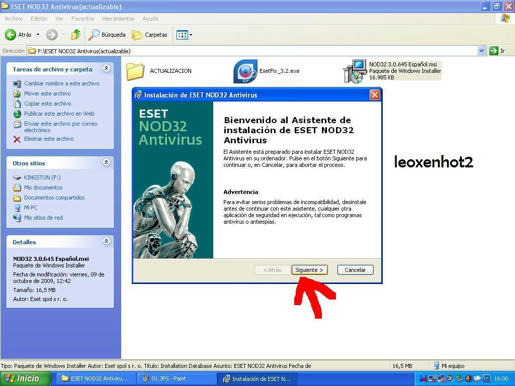
Task: Click the email envelope icon in tasks
Action: pyautogui.click(x=17, y=124)
